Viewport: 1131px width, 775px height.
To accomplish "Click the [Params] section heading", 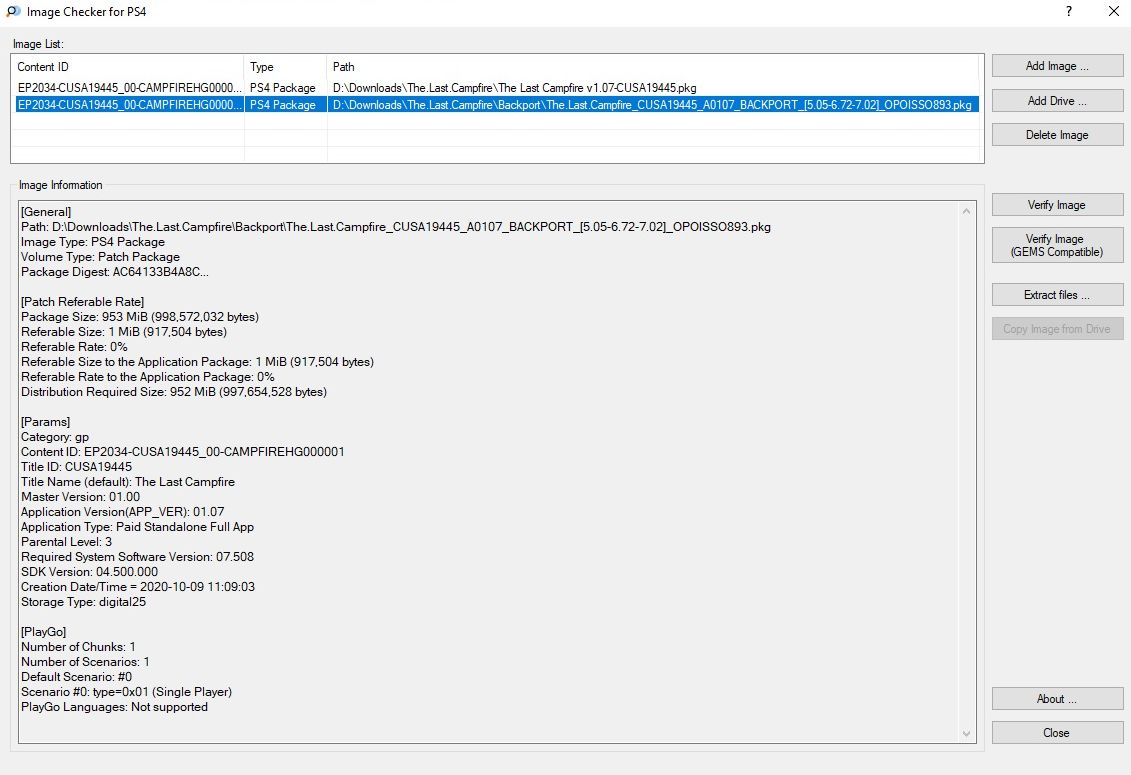I will click(45, 422).
